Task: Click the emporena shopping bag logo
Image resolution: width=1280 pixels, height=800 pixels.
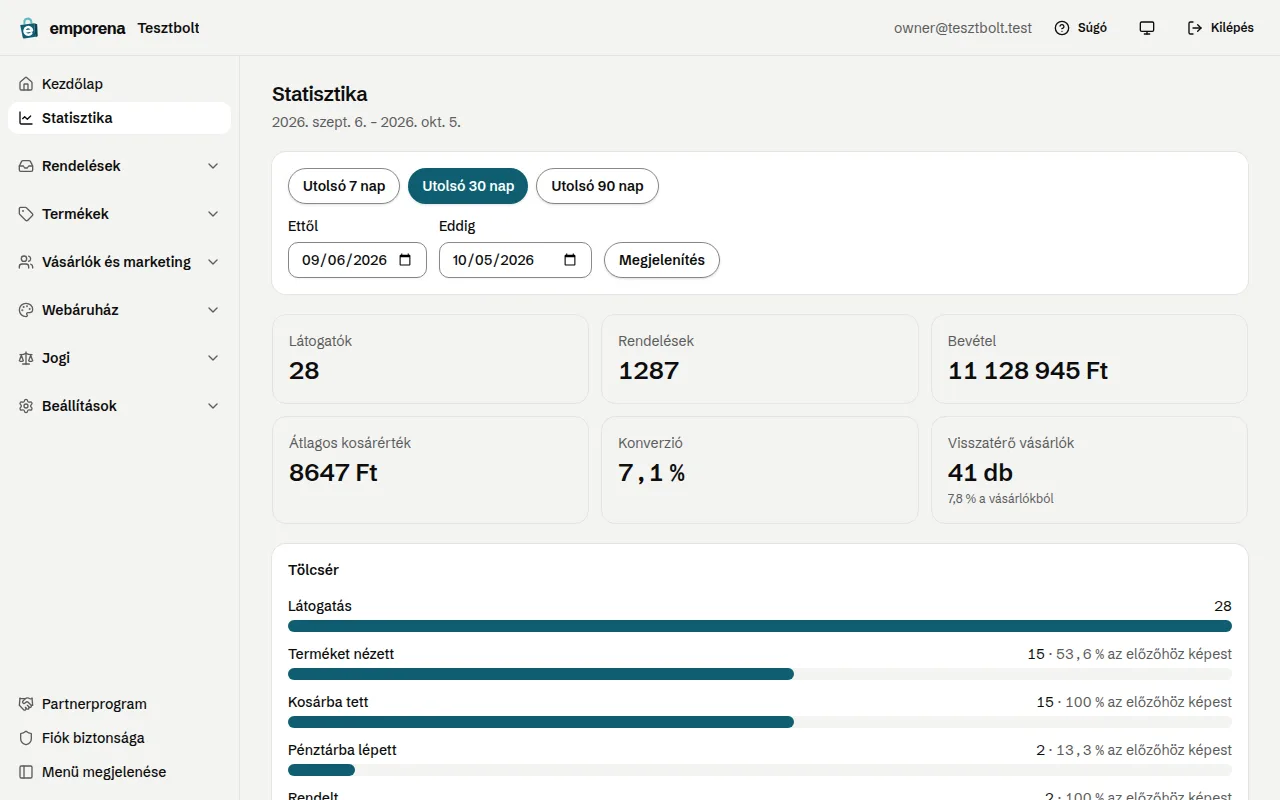Action: click(x=29, y=28)
